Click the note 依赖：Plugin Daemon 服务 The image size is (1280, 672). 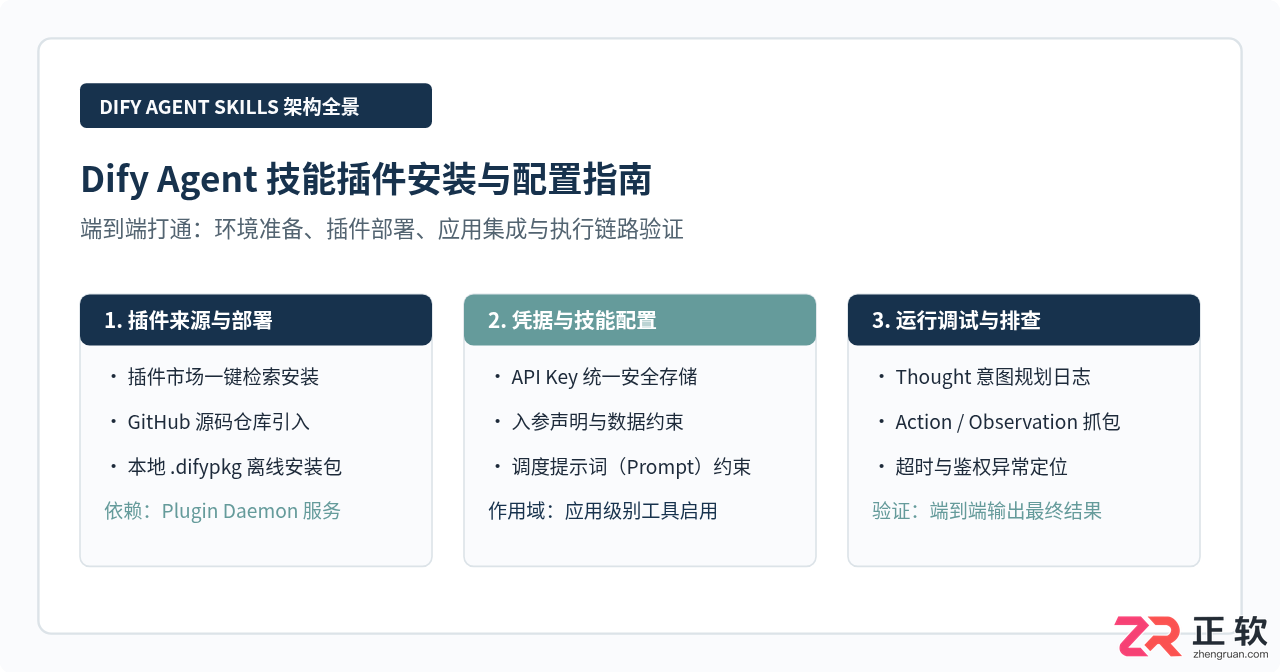[223, 511]
